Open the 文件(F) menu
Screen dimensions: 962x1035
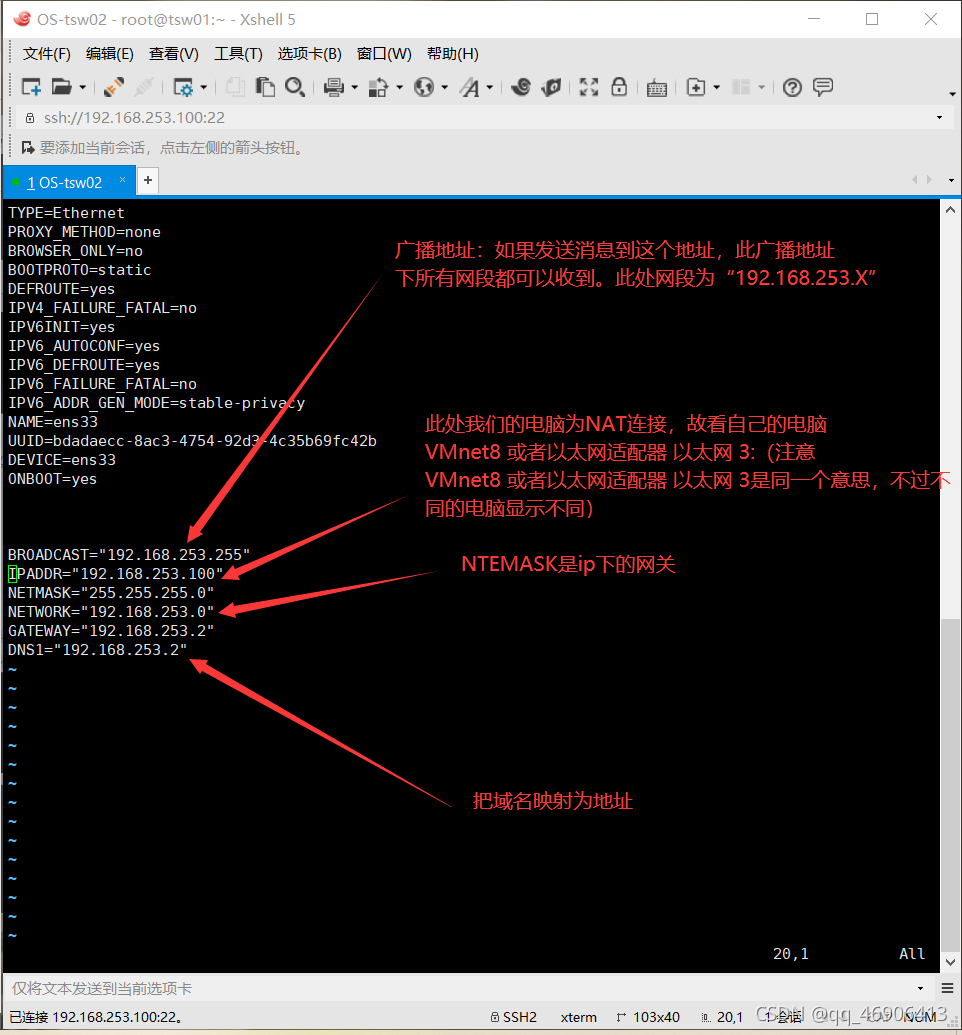[x=46, y=53]
